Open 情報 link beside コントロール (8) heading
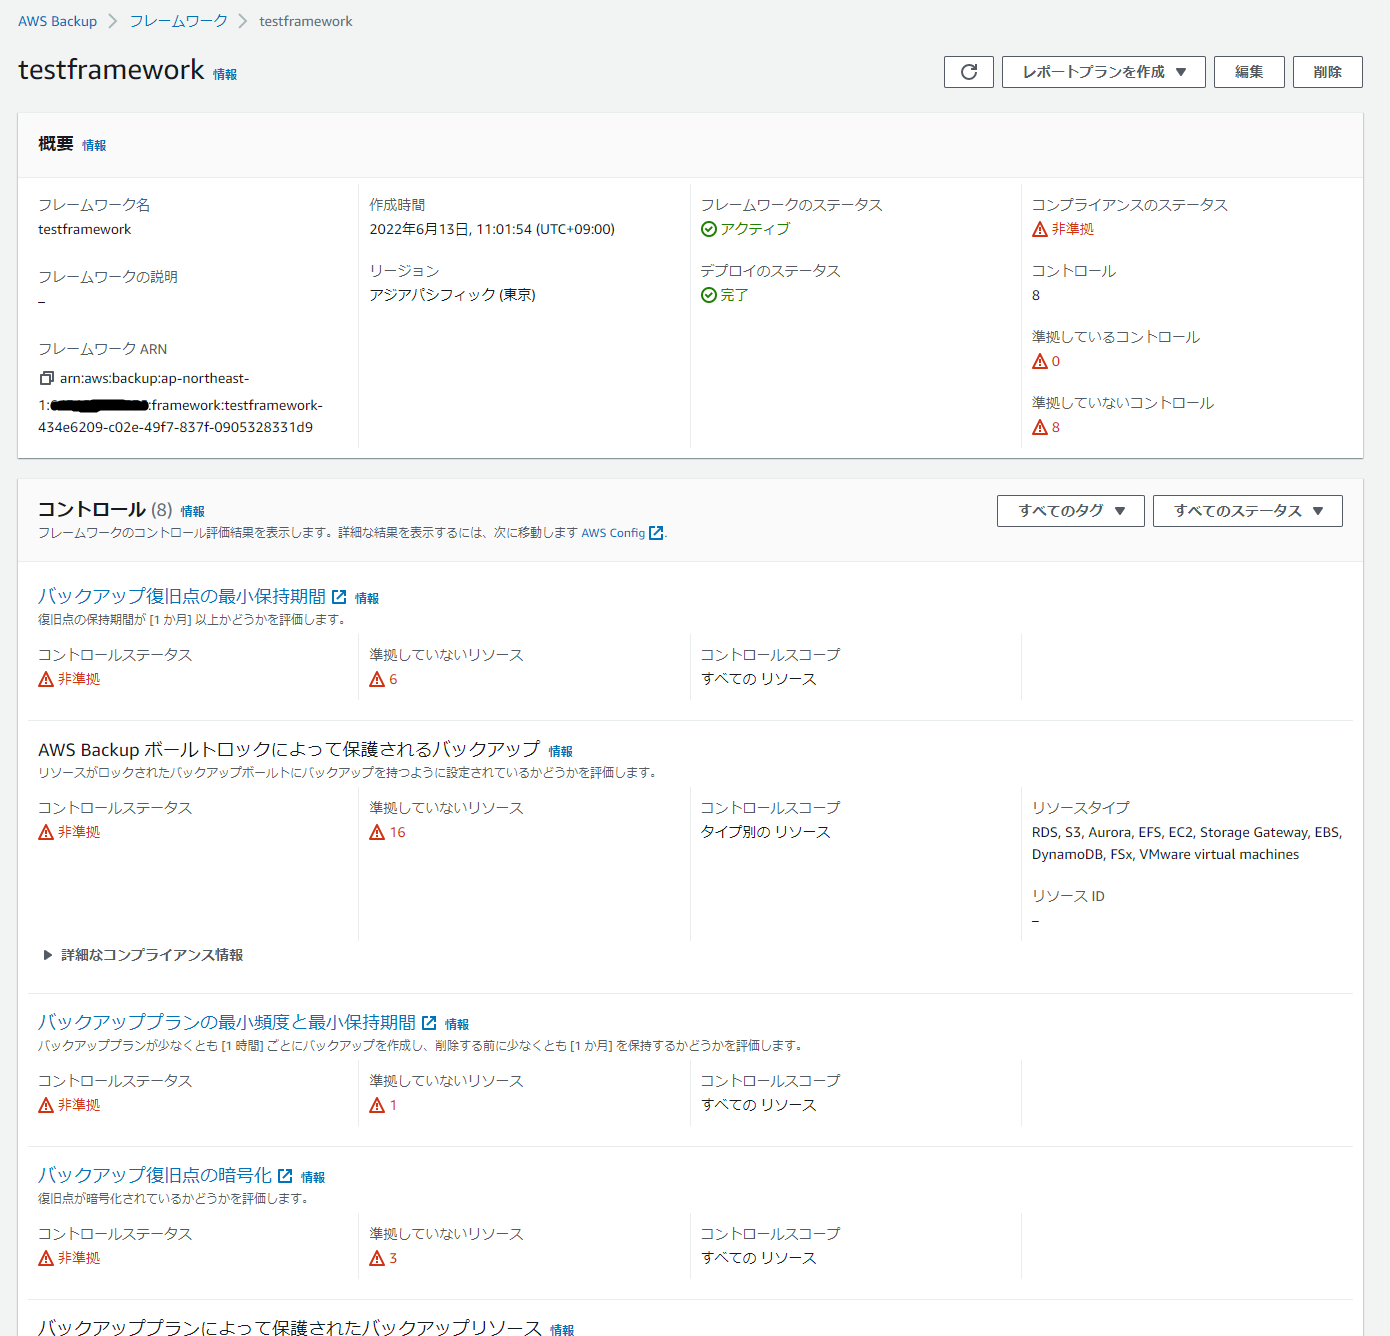The height and width of the screenshot is (1336, 1390). 193,512
